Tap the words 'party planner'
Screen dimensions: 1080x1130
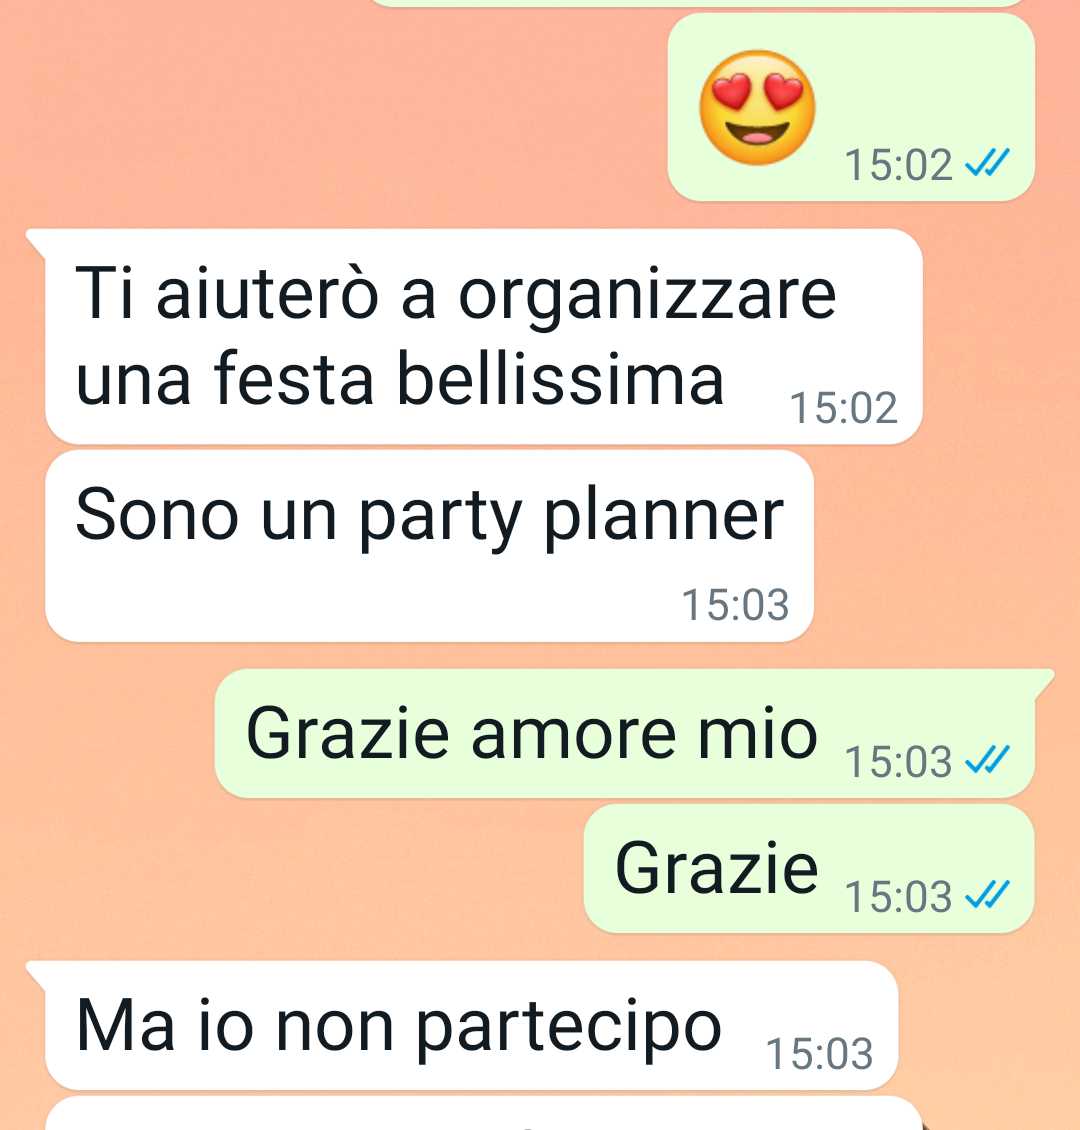click(571, 518)
